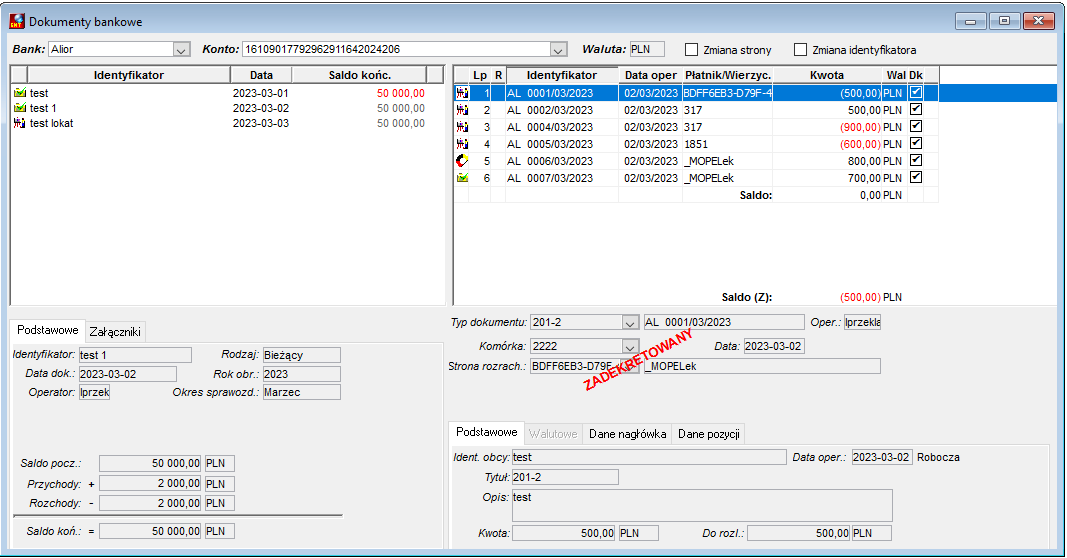Screen dimensions: 1067x558
Task: Click the status icon of statement test 1
Action: pyautogui.click(x=20, y=108)
